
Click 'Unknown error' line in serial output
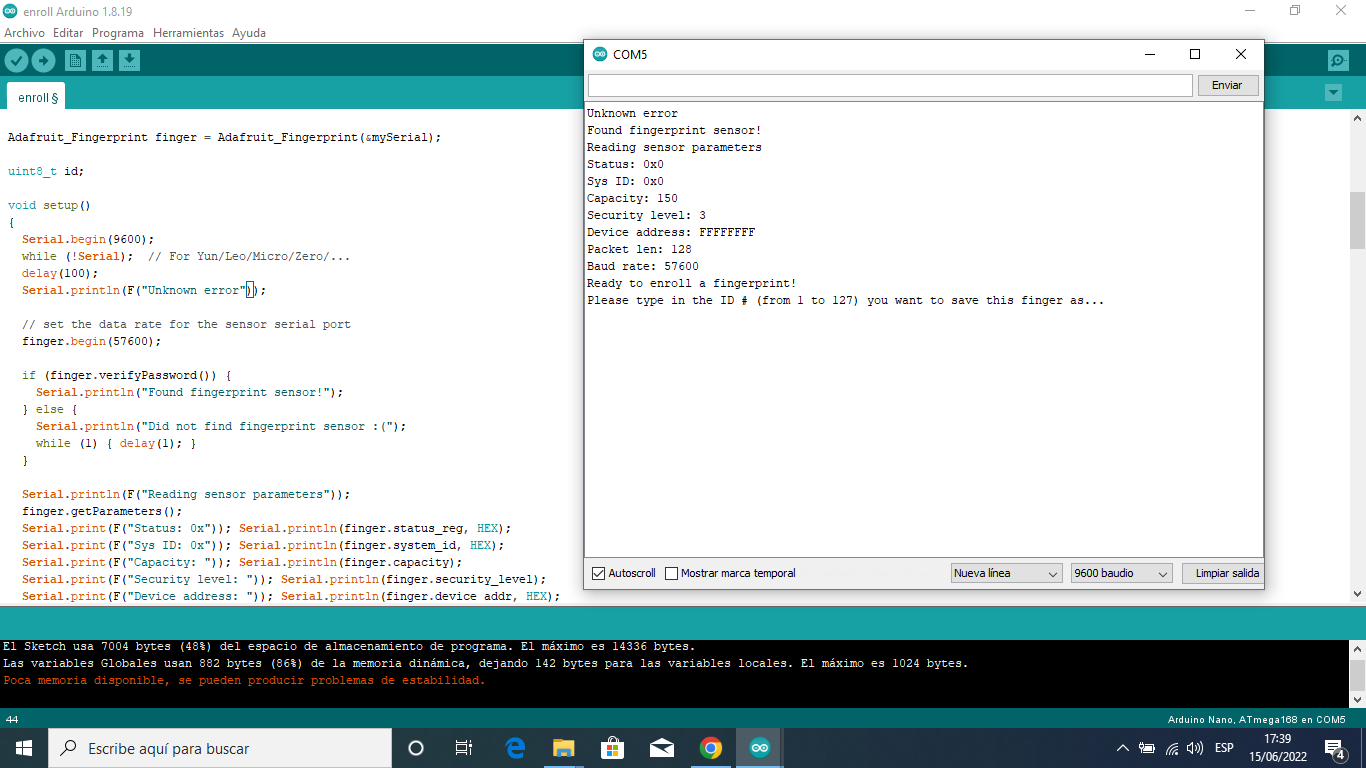click(x=632, y=113)
